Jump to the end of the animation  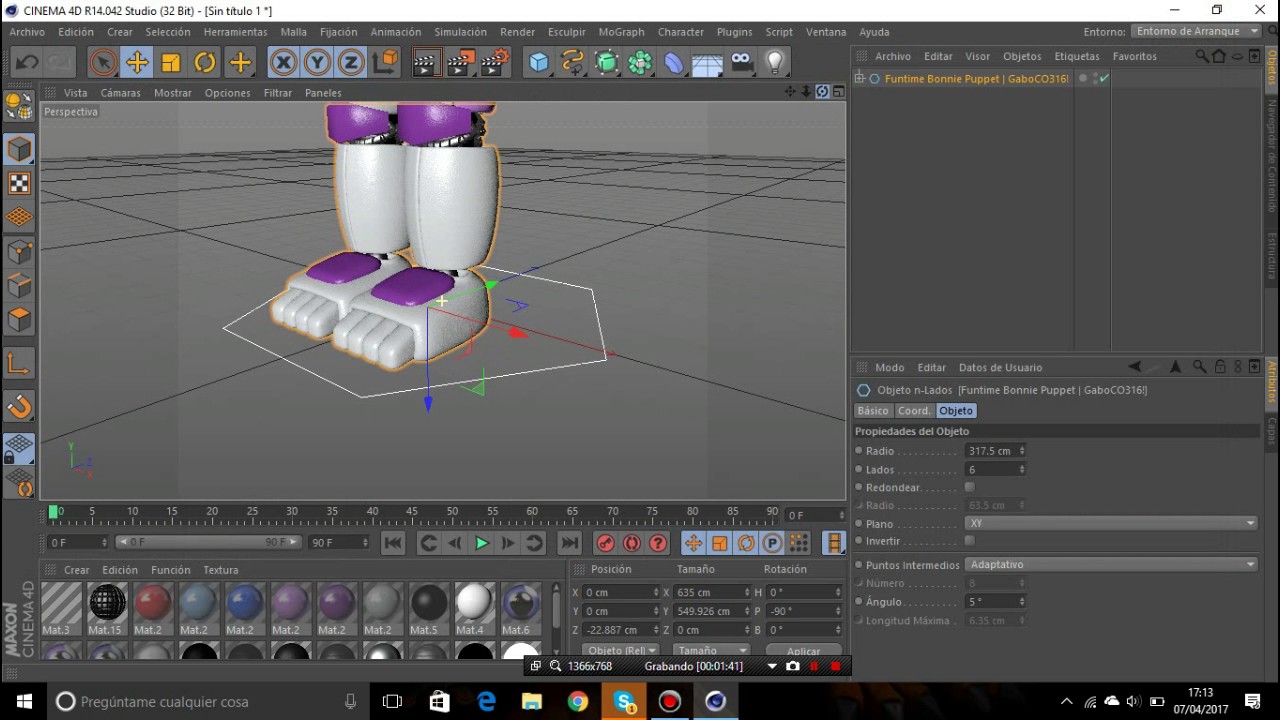coord(569,543)
